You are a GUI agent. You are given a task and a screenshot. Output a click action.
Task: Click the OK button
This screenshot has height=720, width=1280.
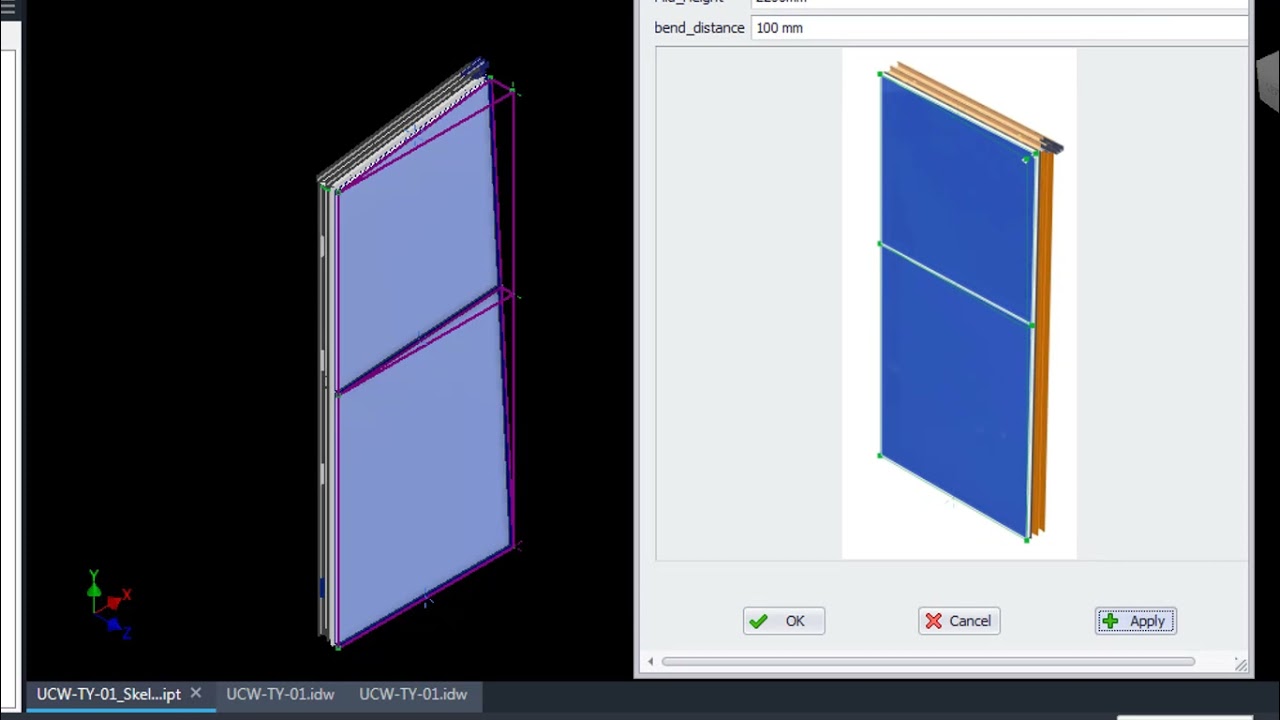pos(784,621)
